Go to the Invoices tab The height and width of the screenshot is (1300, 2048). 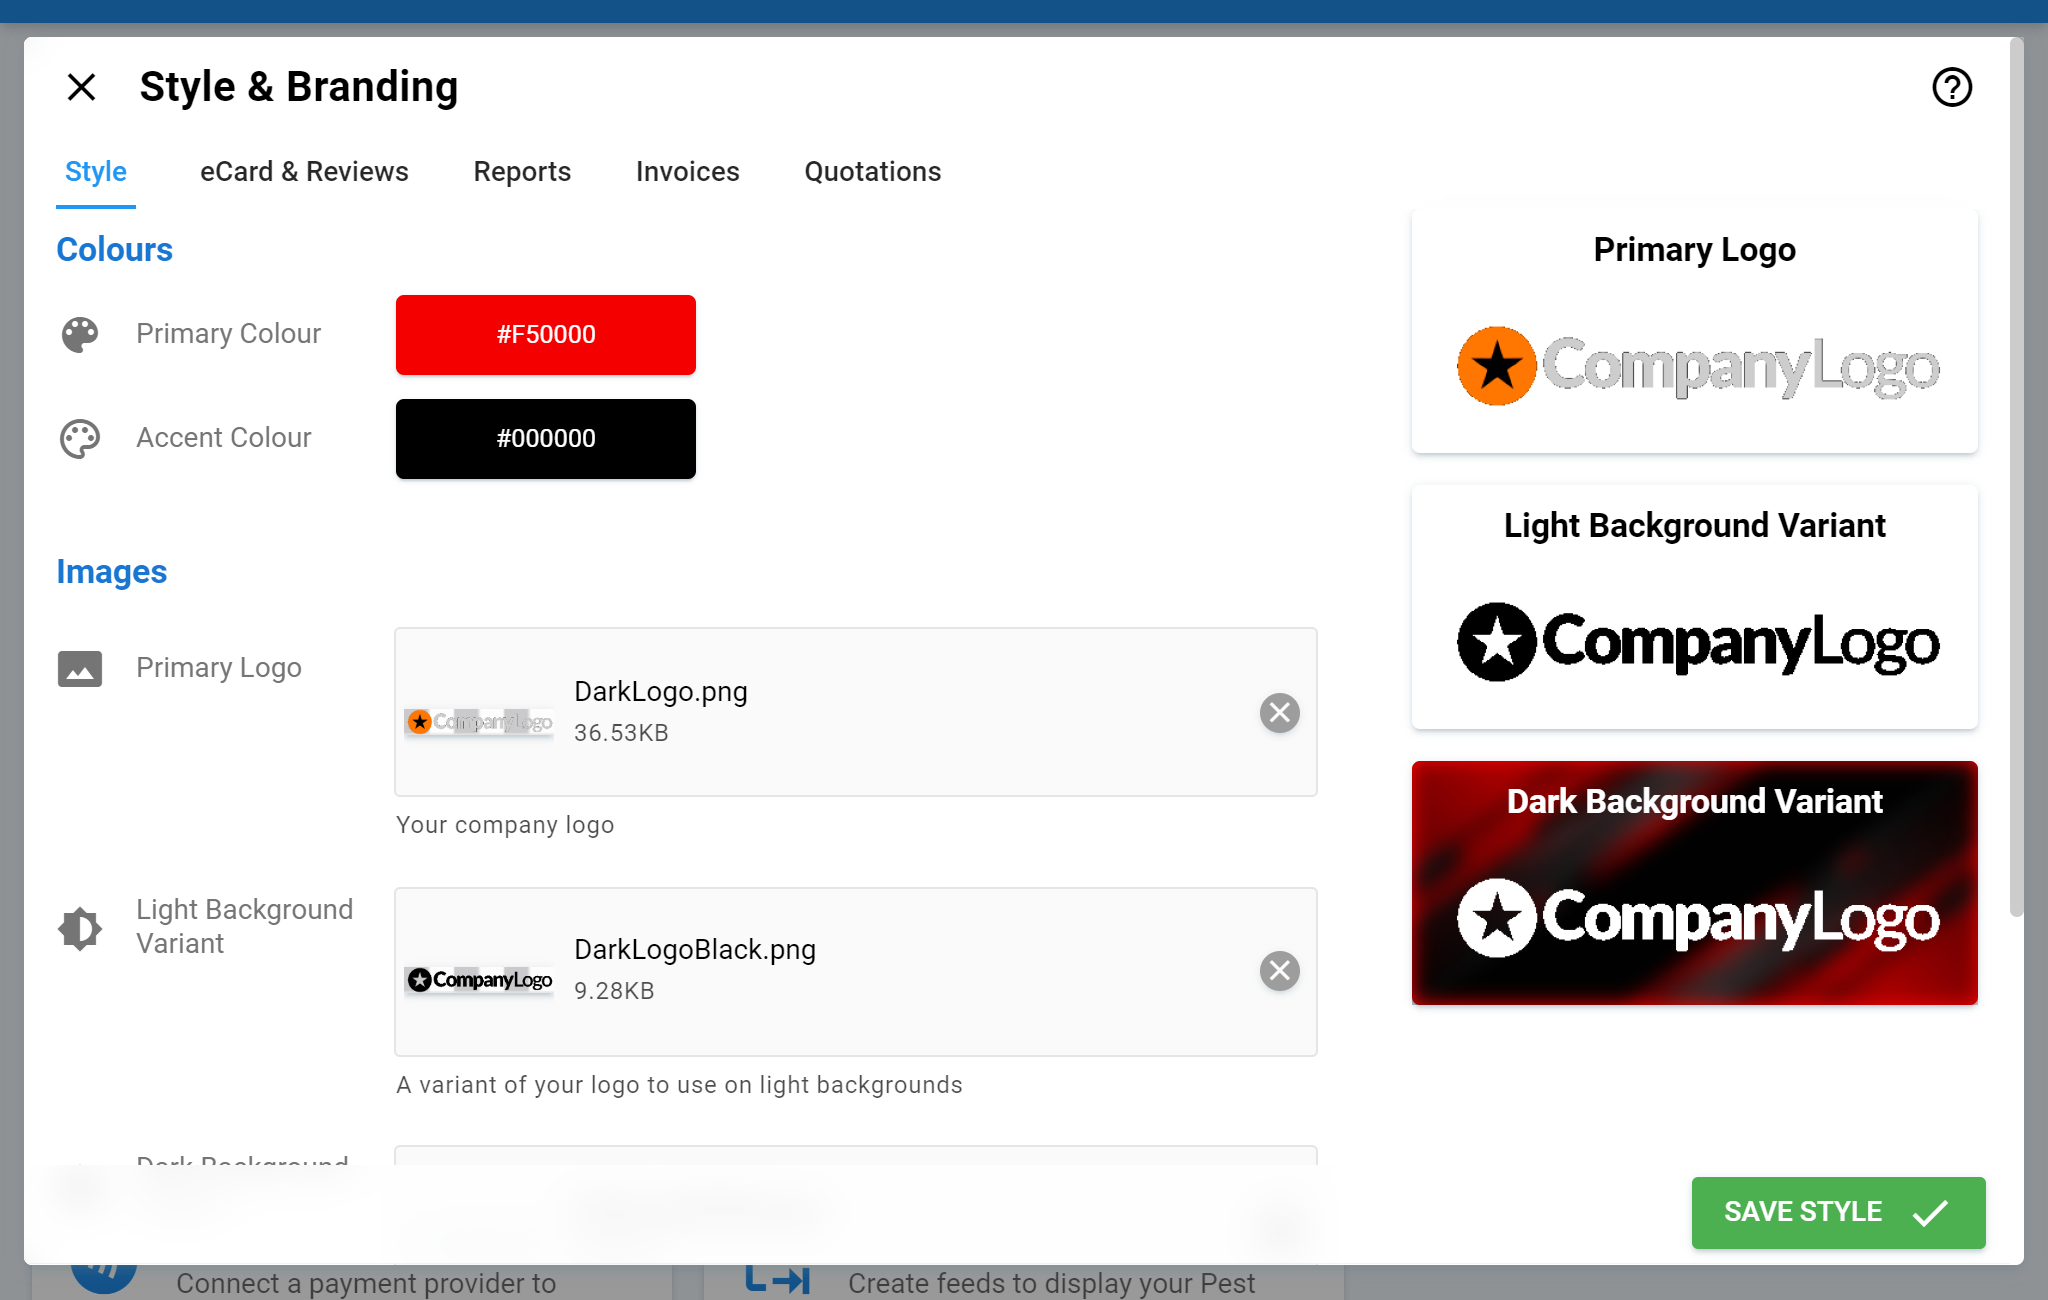(x=687, y=172)
